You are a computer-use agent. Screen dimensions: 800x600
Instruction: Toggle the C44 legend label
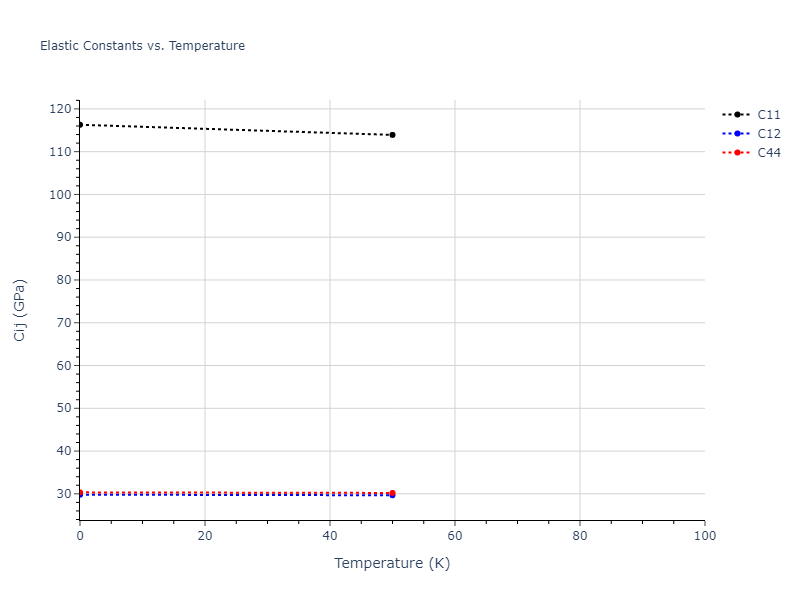[768, 152]
